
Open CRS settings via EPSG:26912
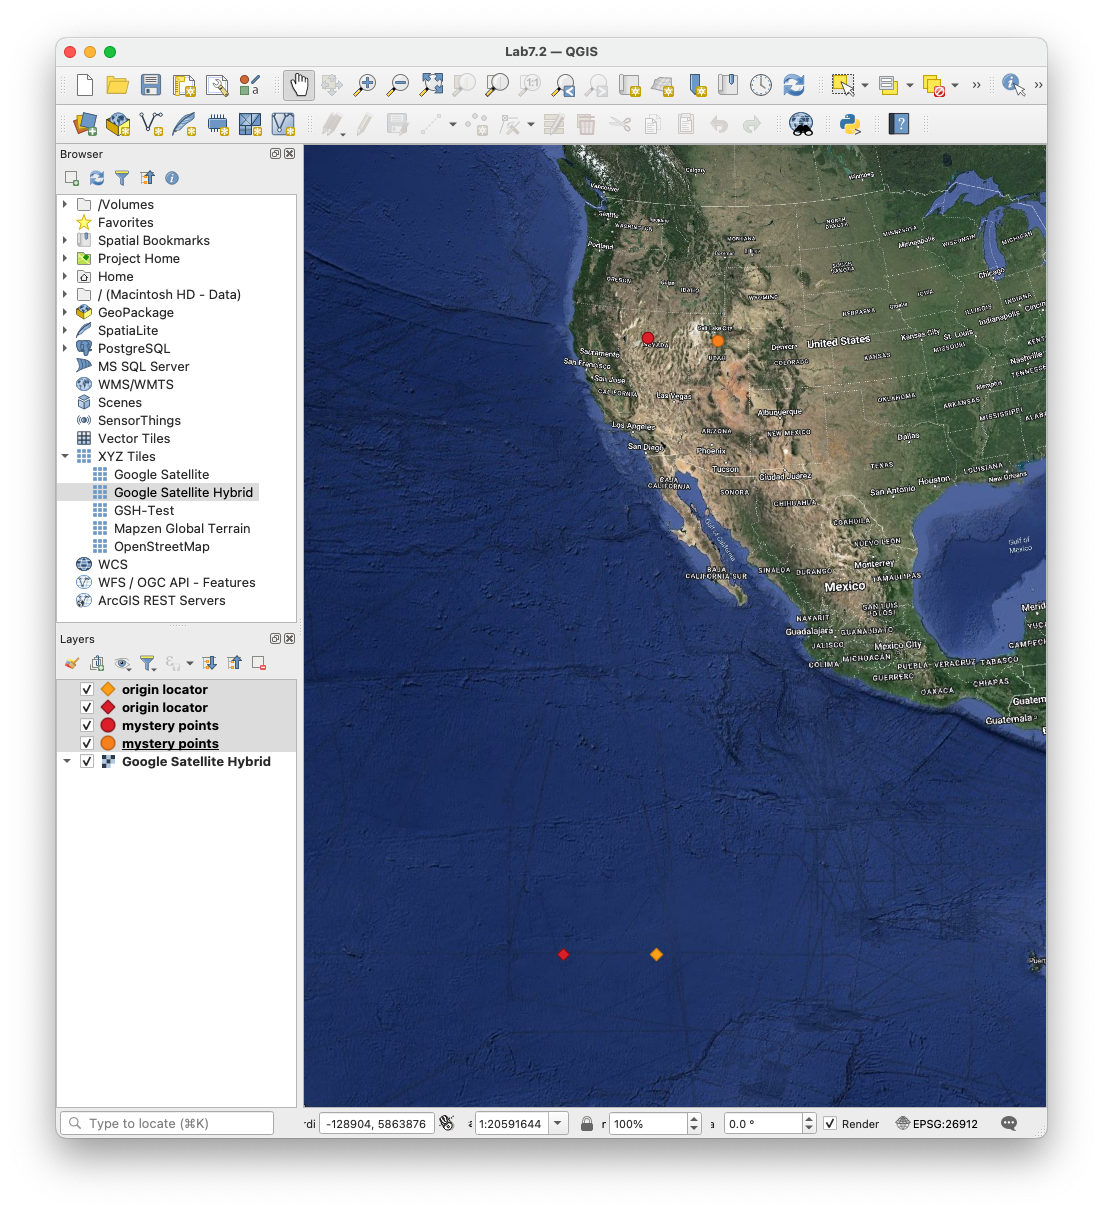[937, 1123]
